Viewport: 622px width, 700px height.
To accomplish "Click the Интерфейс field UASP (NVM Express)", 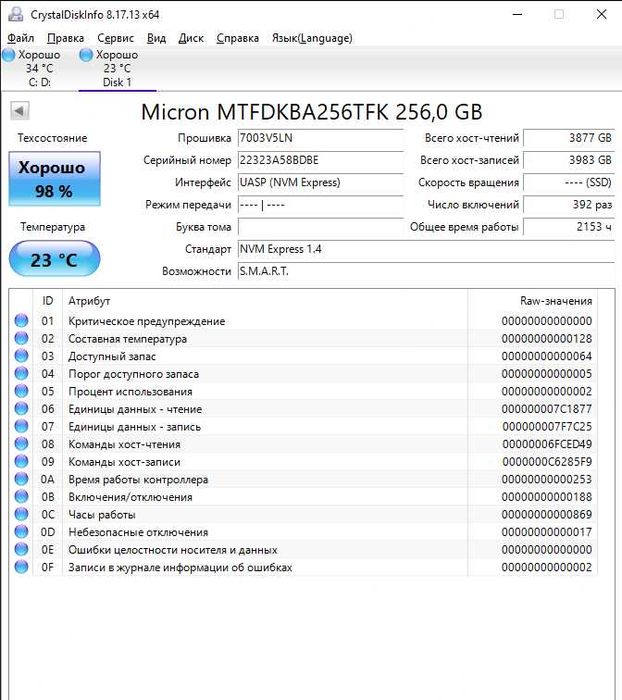I will coord(321,183).
